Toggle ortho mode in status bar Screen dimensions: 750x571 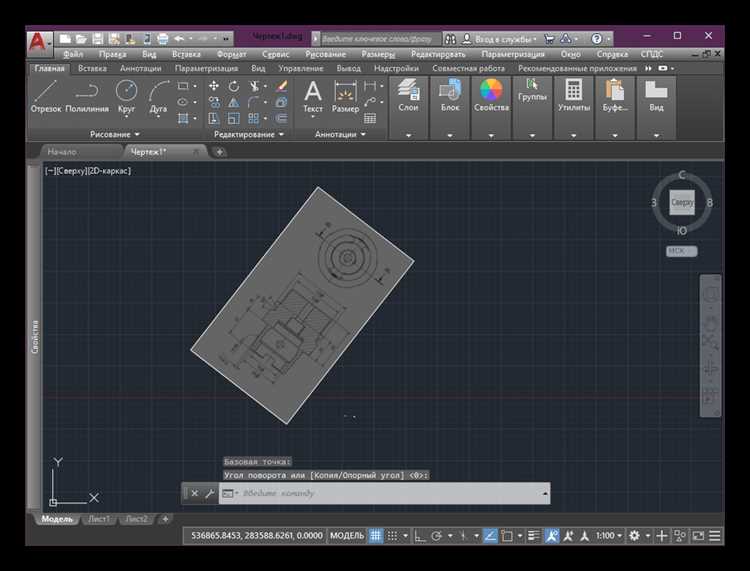tap(419, 536)
